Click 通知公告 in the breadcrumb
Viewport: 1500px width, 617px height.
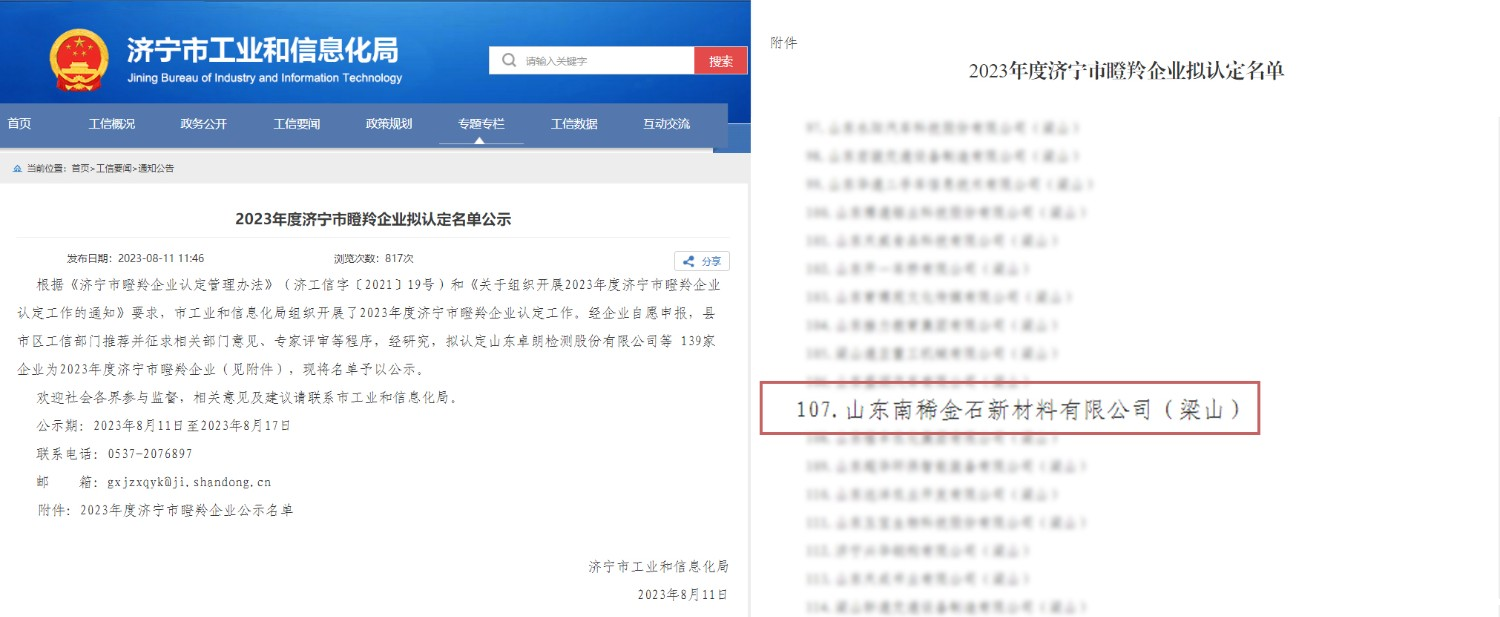point(156,169)
